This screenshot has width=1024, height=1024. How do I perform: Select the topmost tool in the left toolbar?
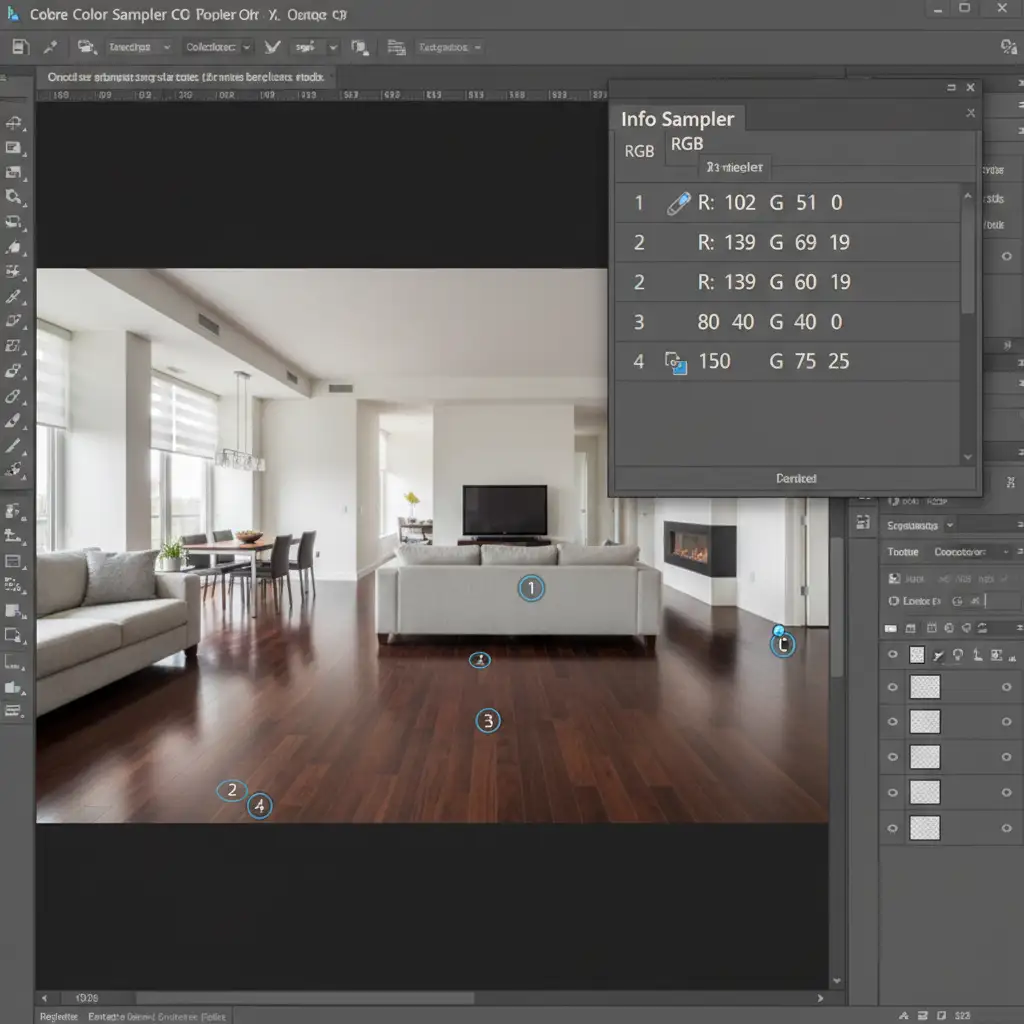point(14,123)
